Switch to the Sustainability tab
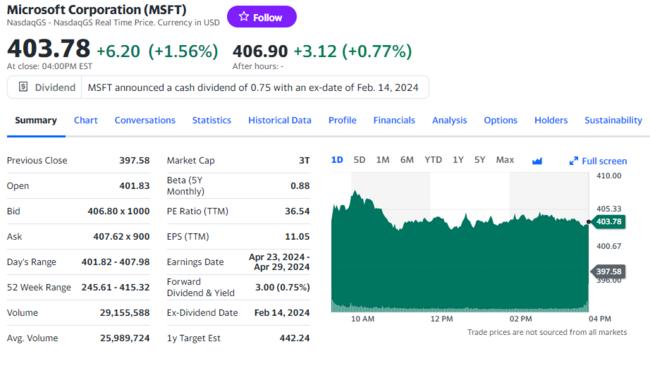 613,120
